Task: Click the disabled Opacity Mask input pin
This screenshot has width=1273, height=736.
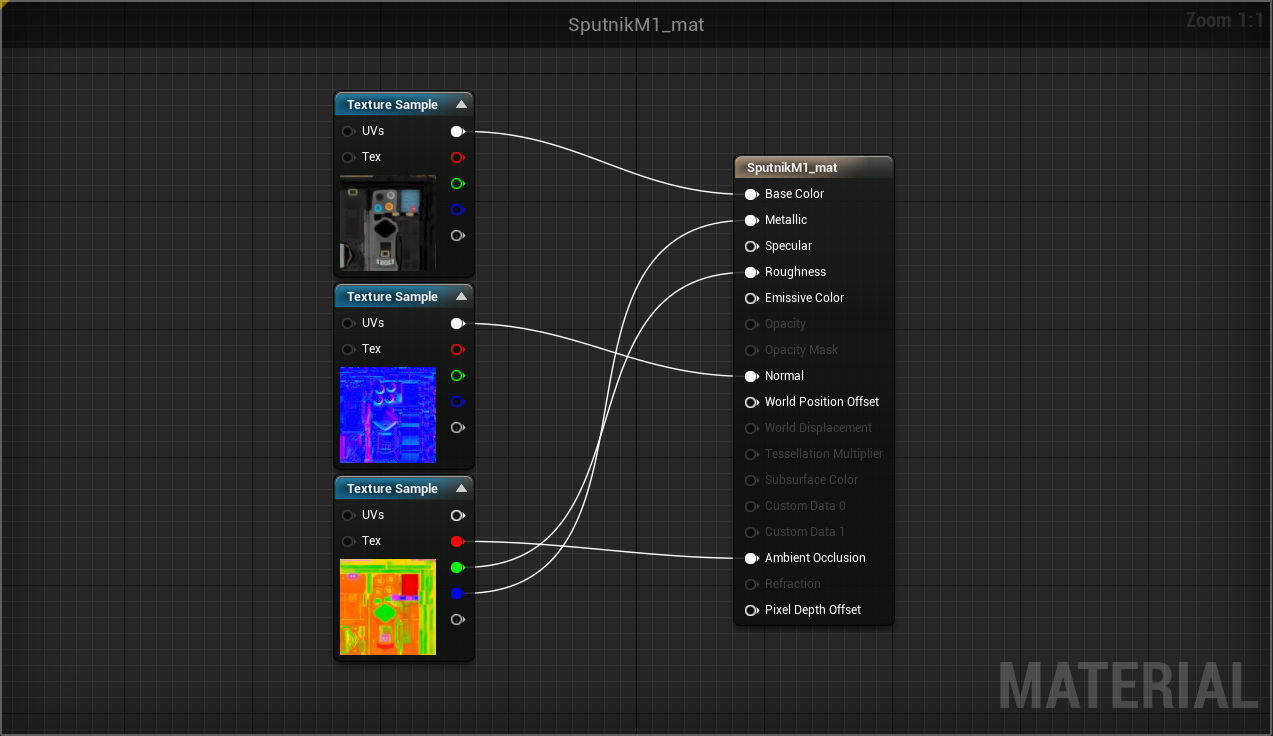Action: tap(751, 350)
